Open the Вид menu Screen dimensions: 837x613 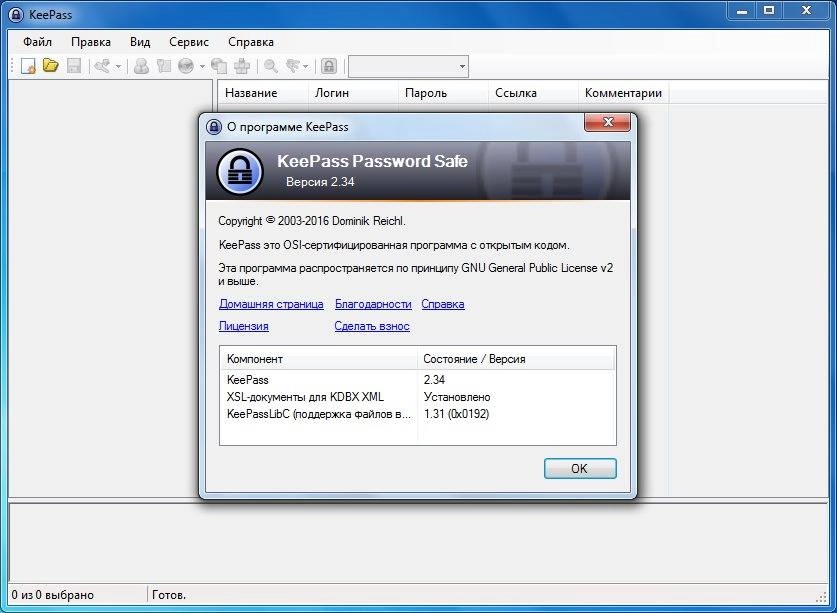(140, 42)
